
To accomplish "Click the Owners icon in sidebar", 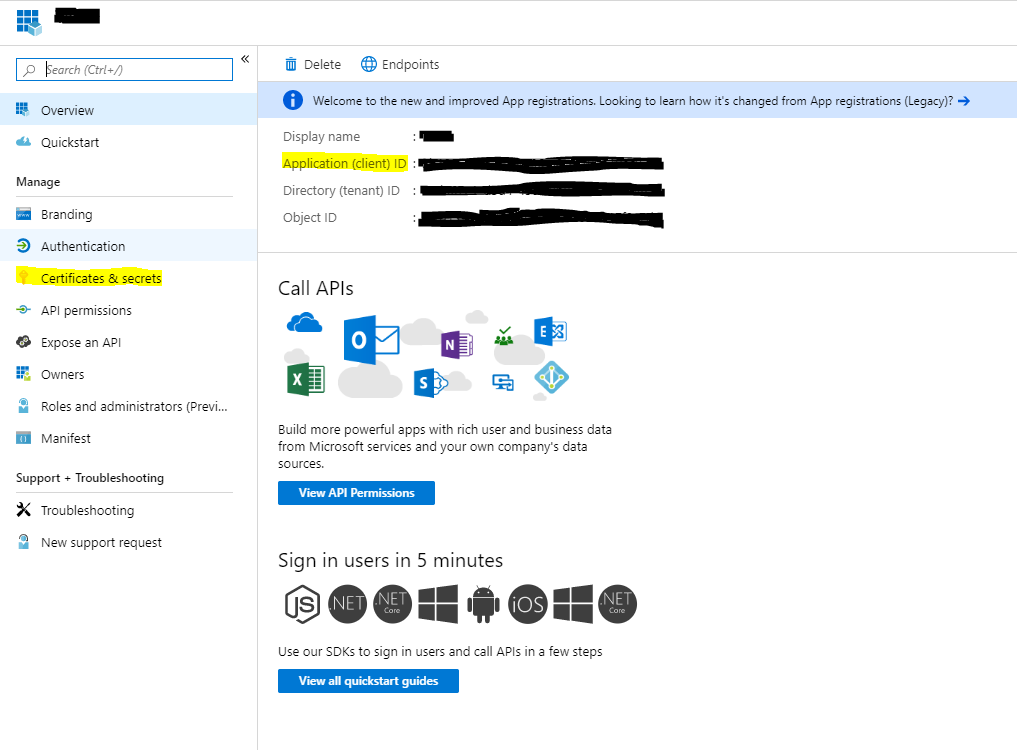I will pyautogui.click(x=24, y=374).
